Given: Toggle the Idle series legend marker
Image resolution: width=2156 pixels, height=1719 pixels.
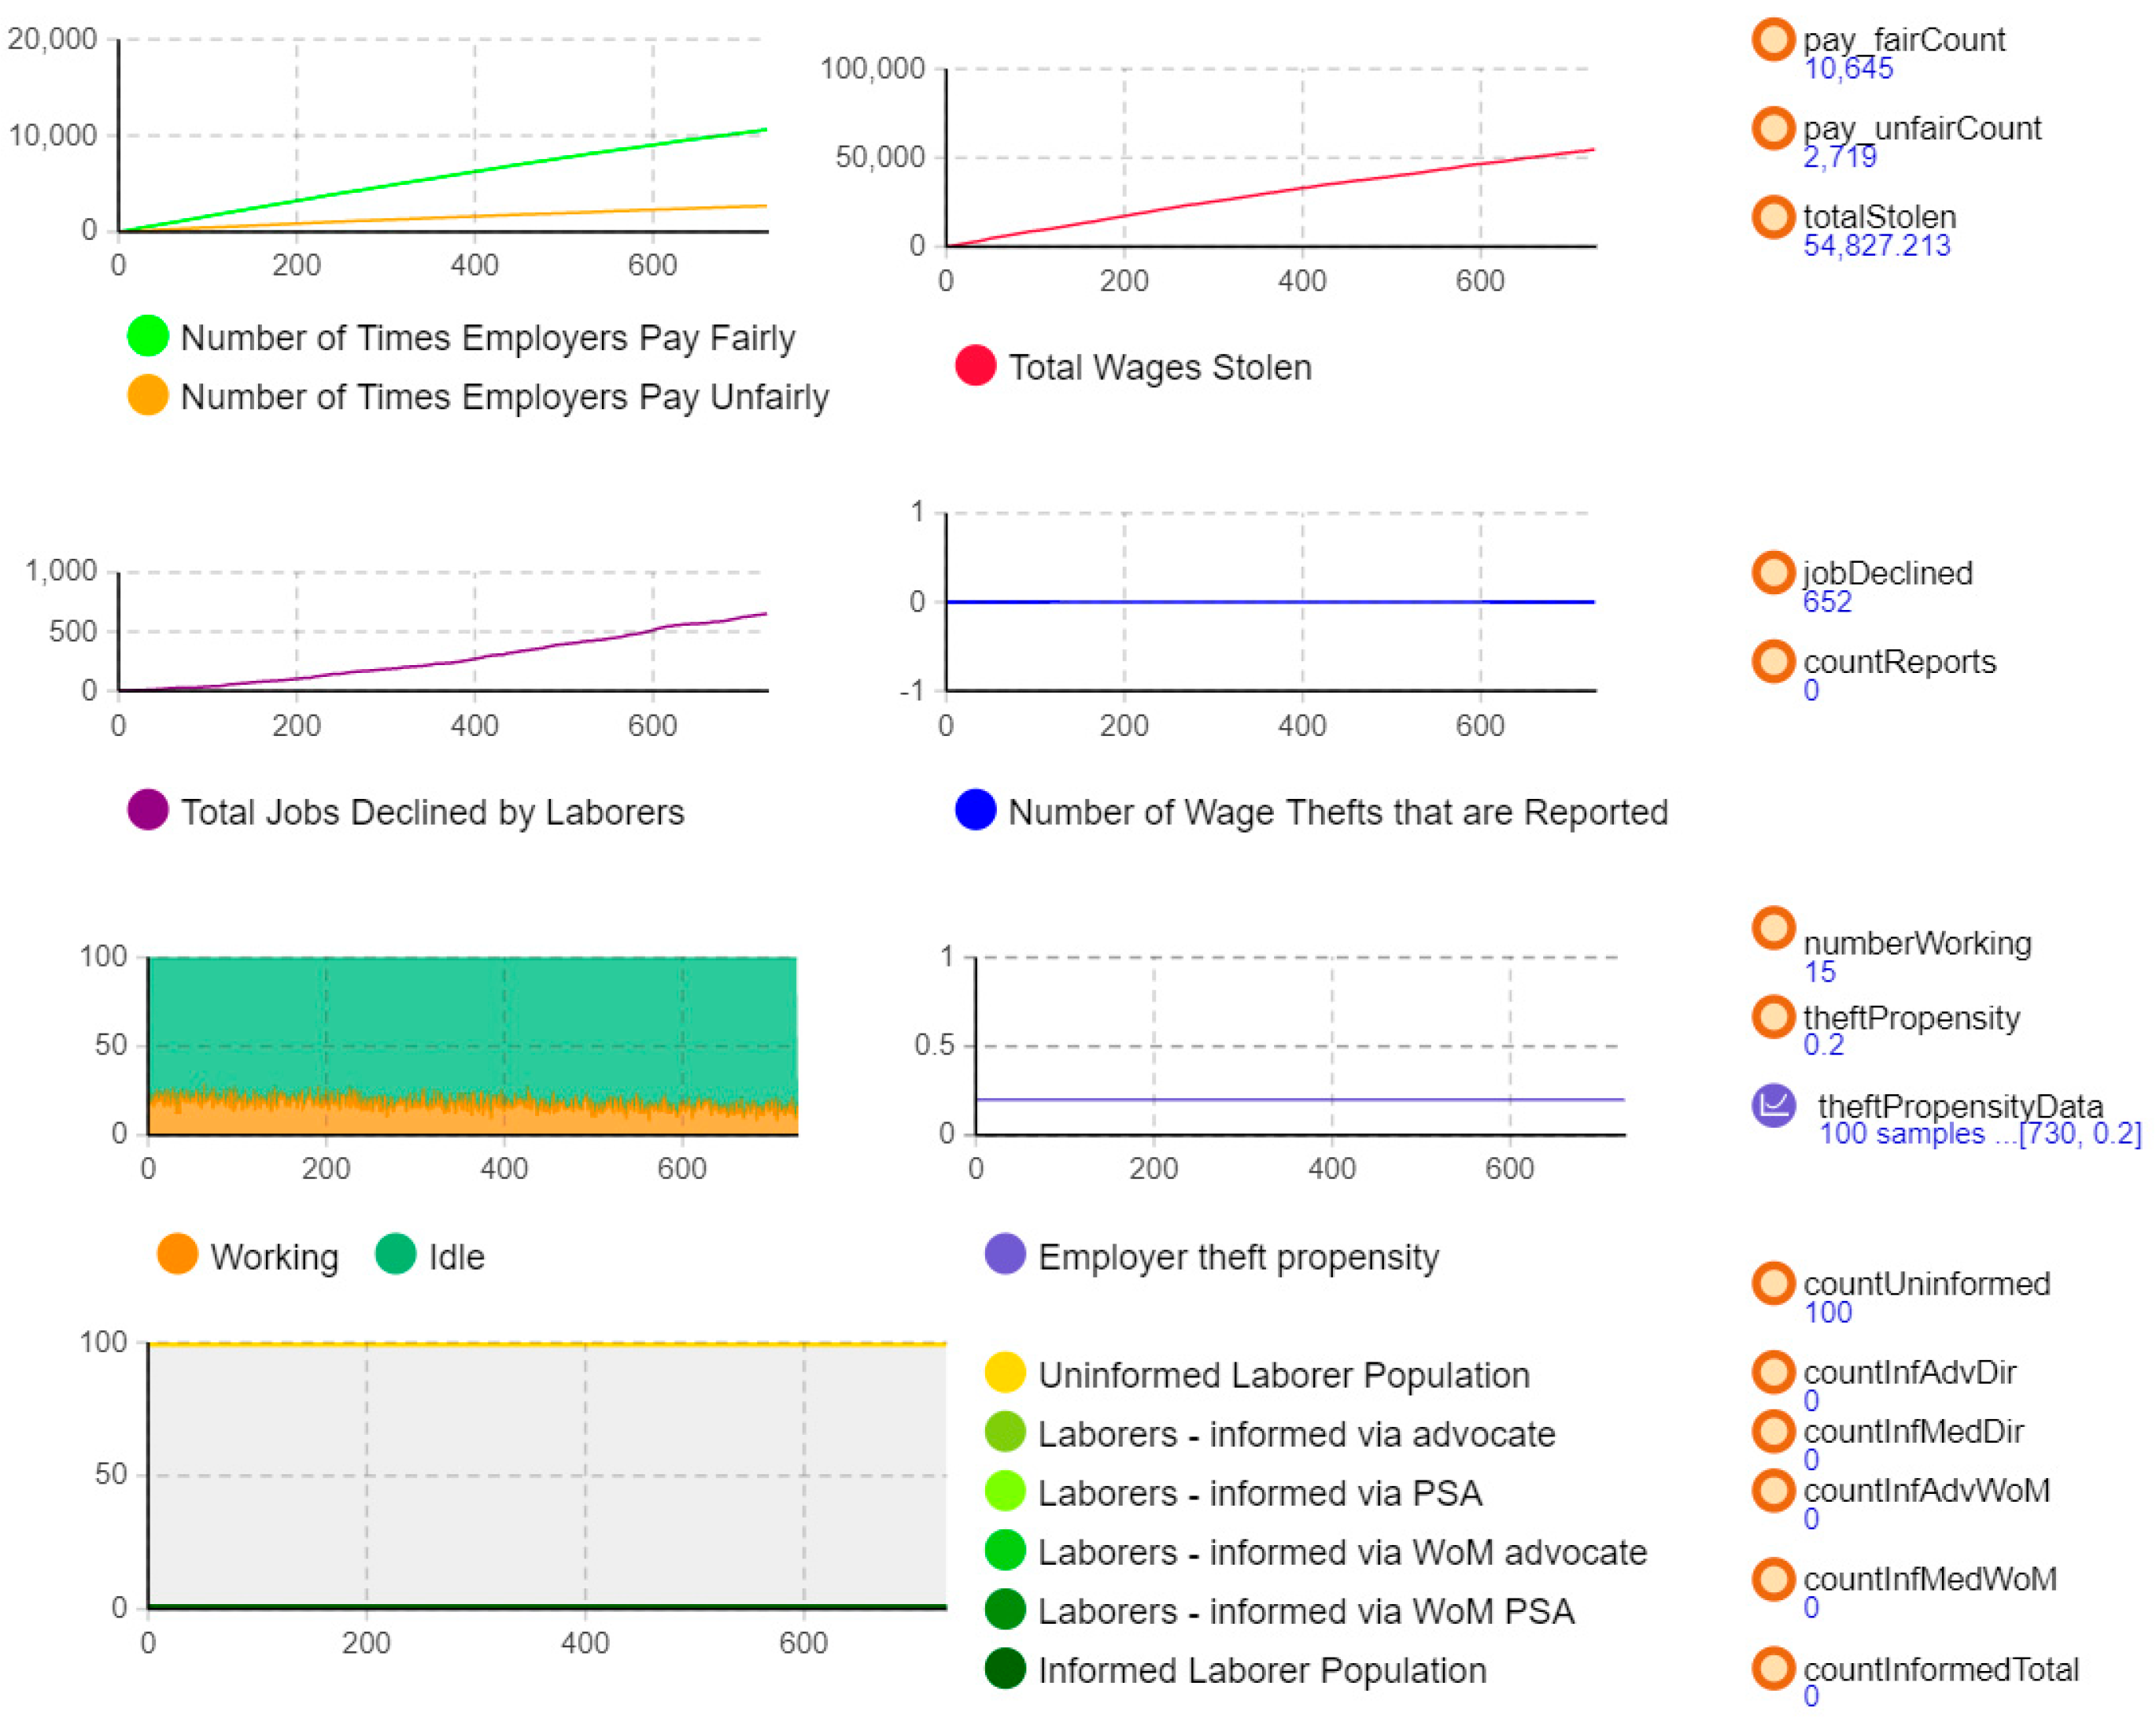Looking at the screenshot, I should 395,1254.
